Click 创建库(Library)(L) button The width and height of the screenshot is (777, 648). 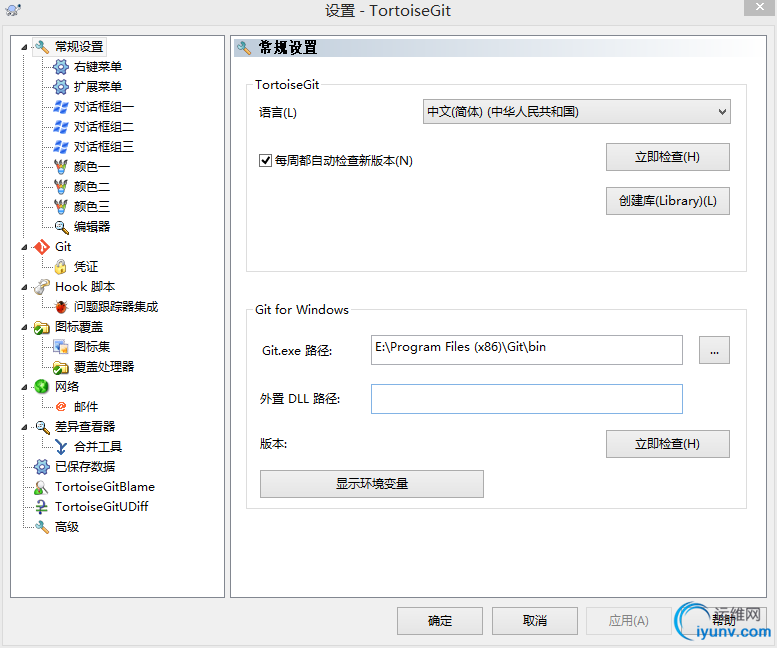tap(667, 201)
